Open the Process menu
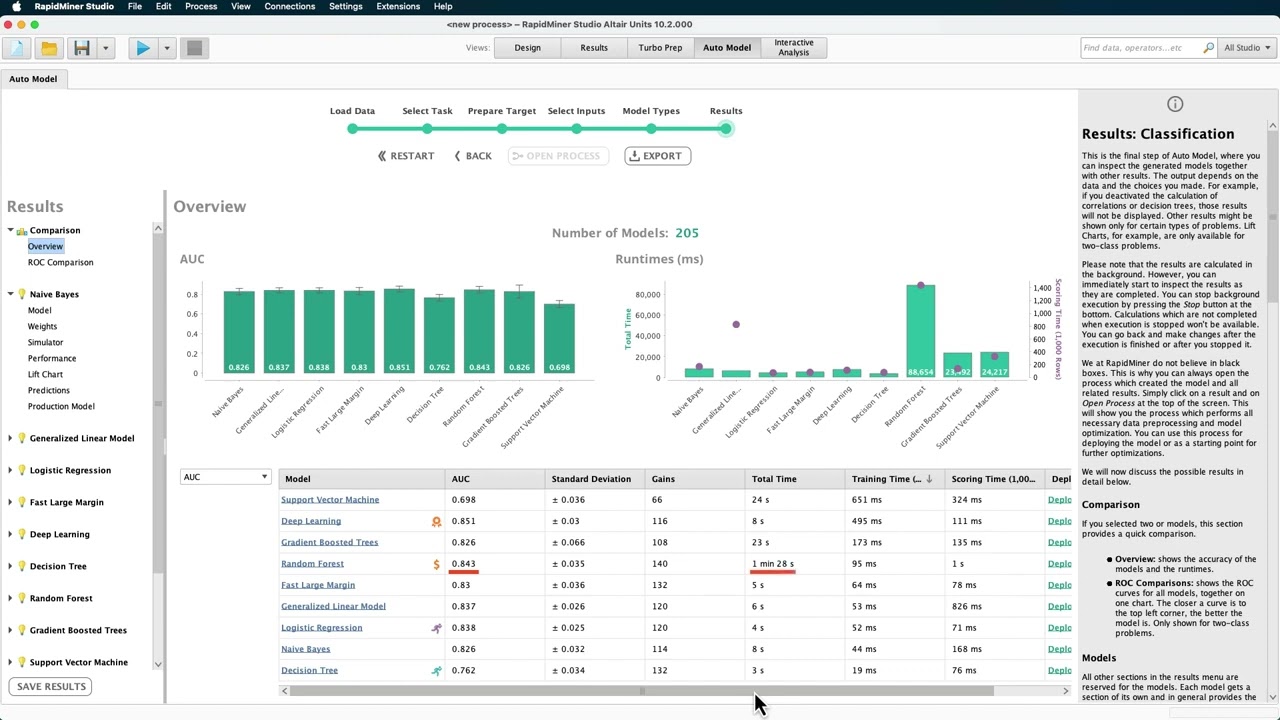 [201, 6]
